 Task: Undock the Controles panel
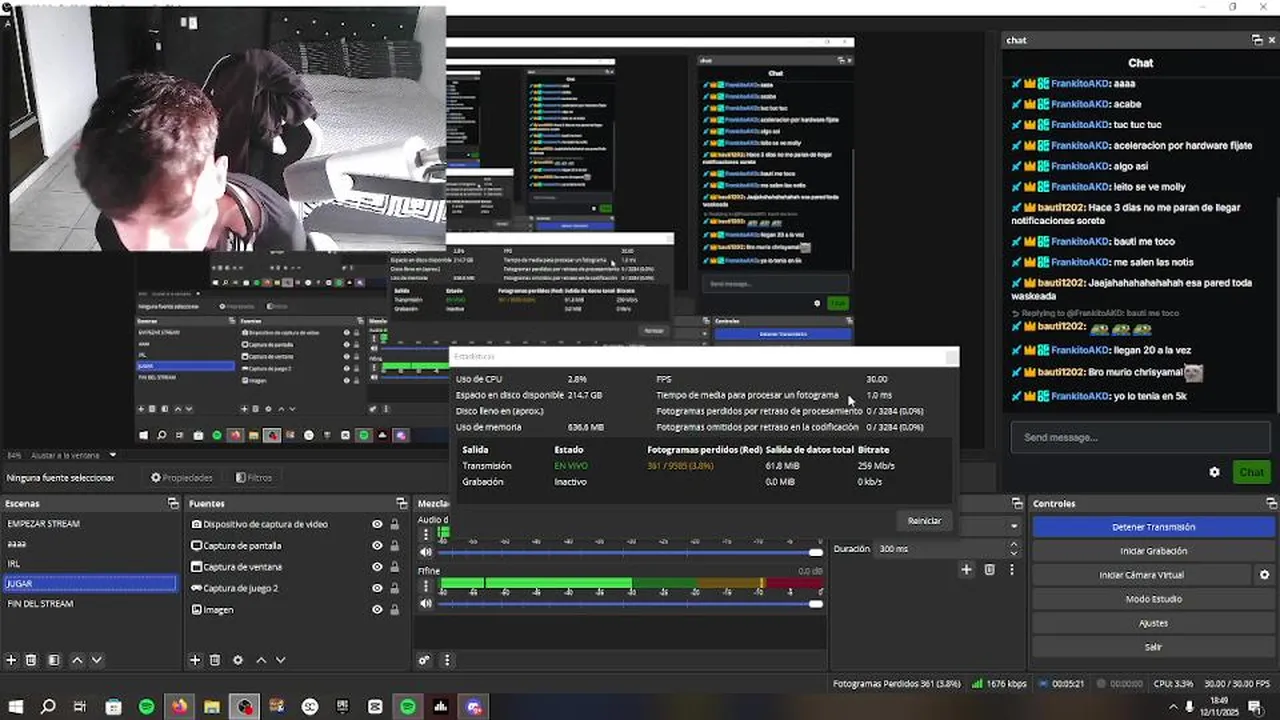pos(1271,504)
